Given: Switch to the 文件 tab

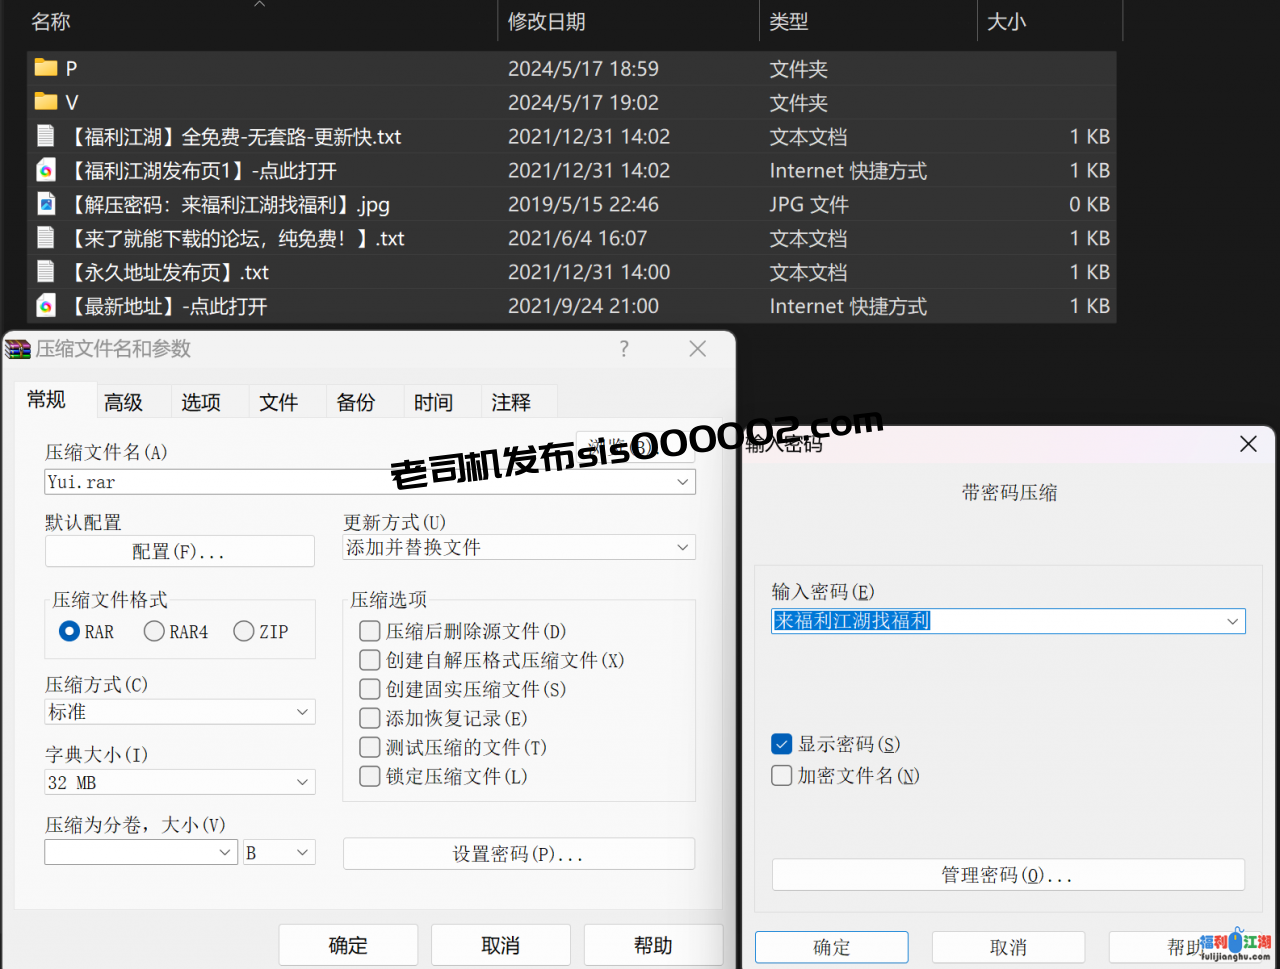Looking at the screenshot, I should pyautogui.click(x=279, y=402).
